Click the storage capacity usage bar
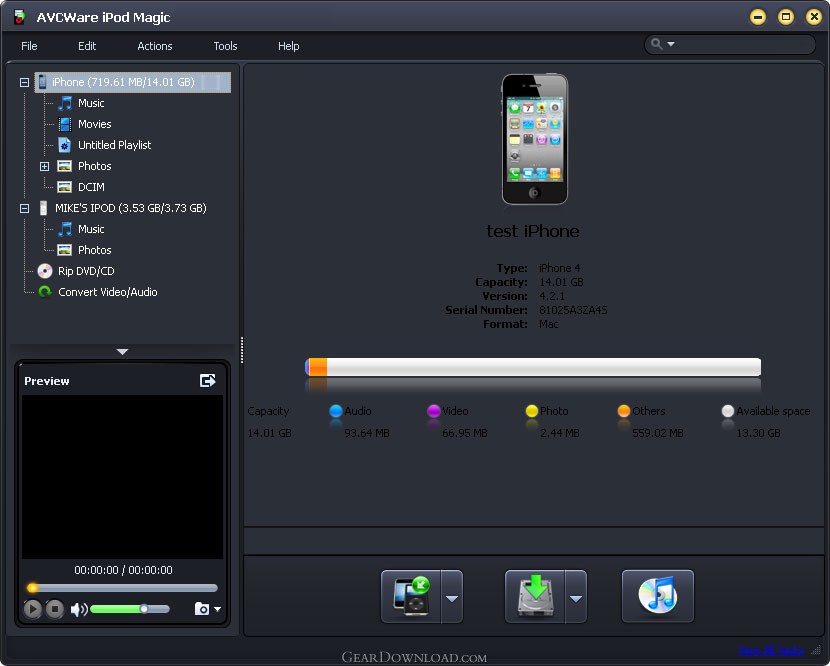Image resolution: width=830 pixels, height=666 pixels. tap(533, 367)
